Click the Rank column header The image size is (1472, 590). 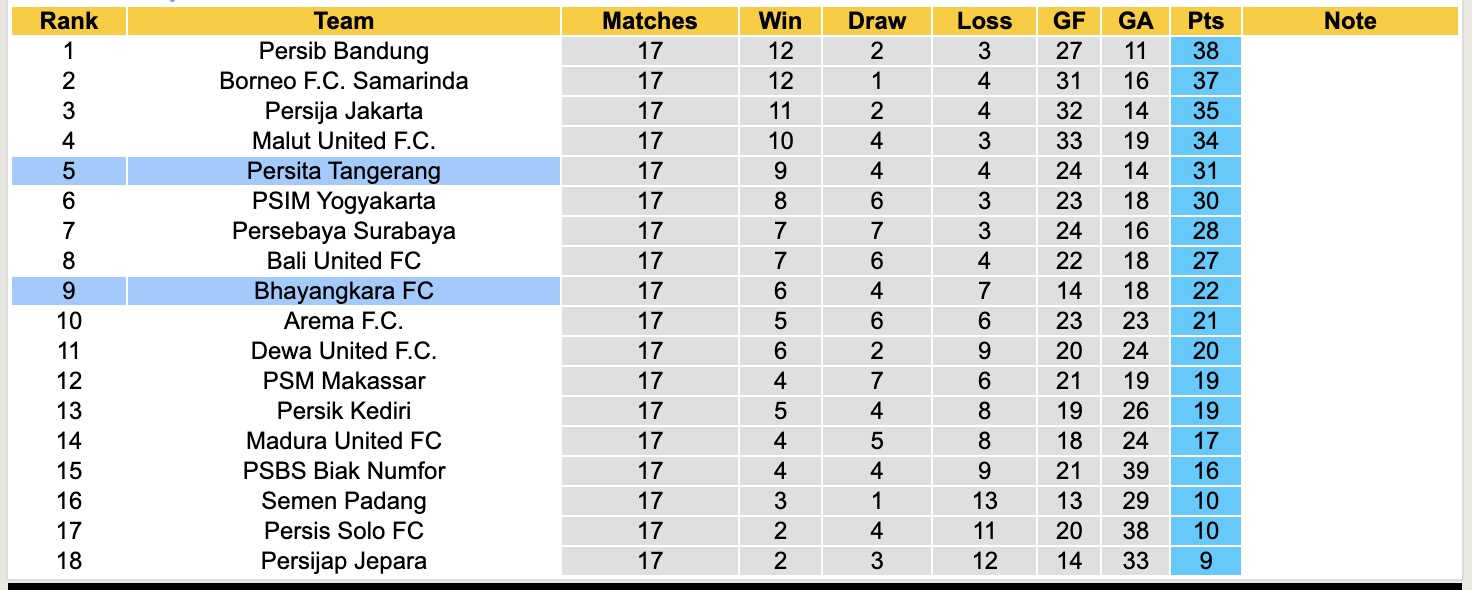click(x=69, y=21)
